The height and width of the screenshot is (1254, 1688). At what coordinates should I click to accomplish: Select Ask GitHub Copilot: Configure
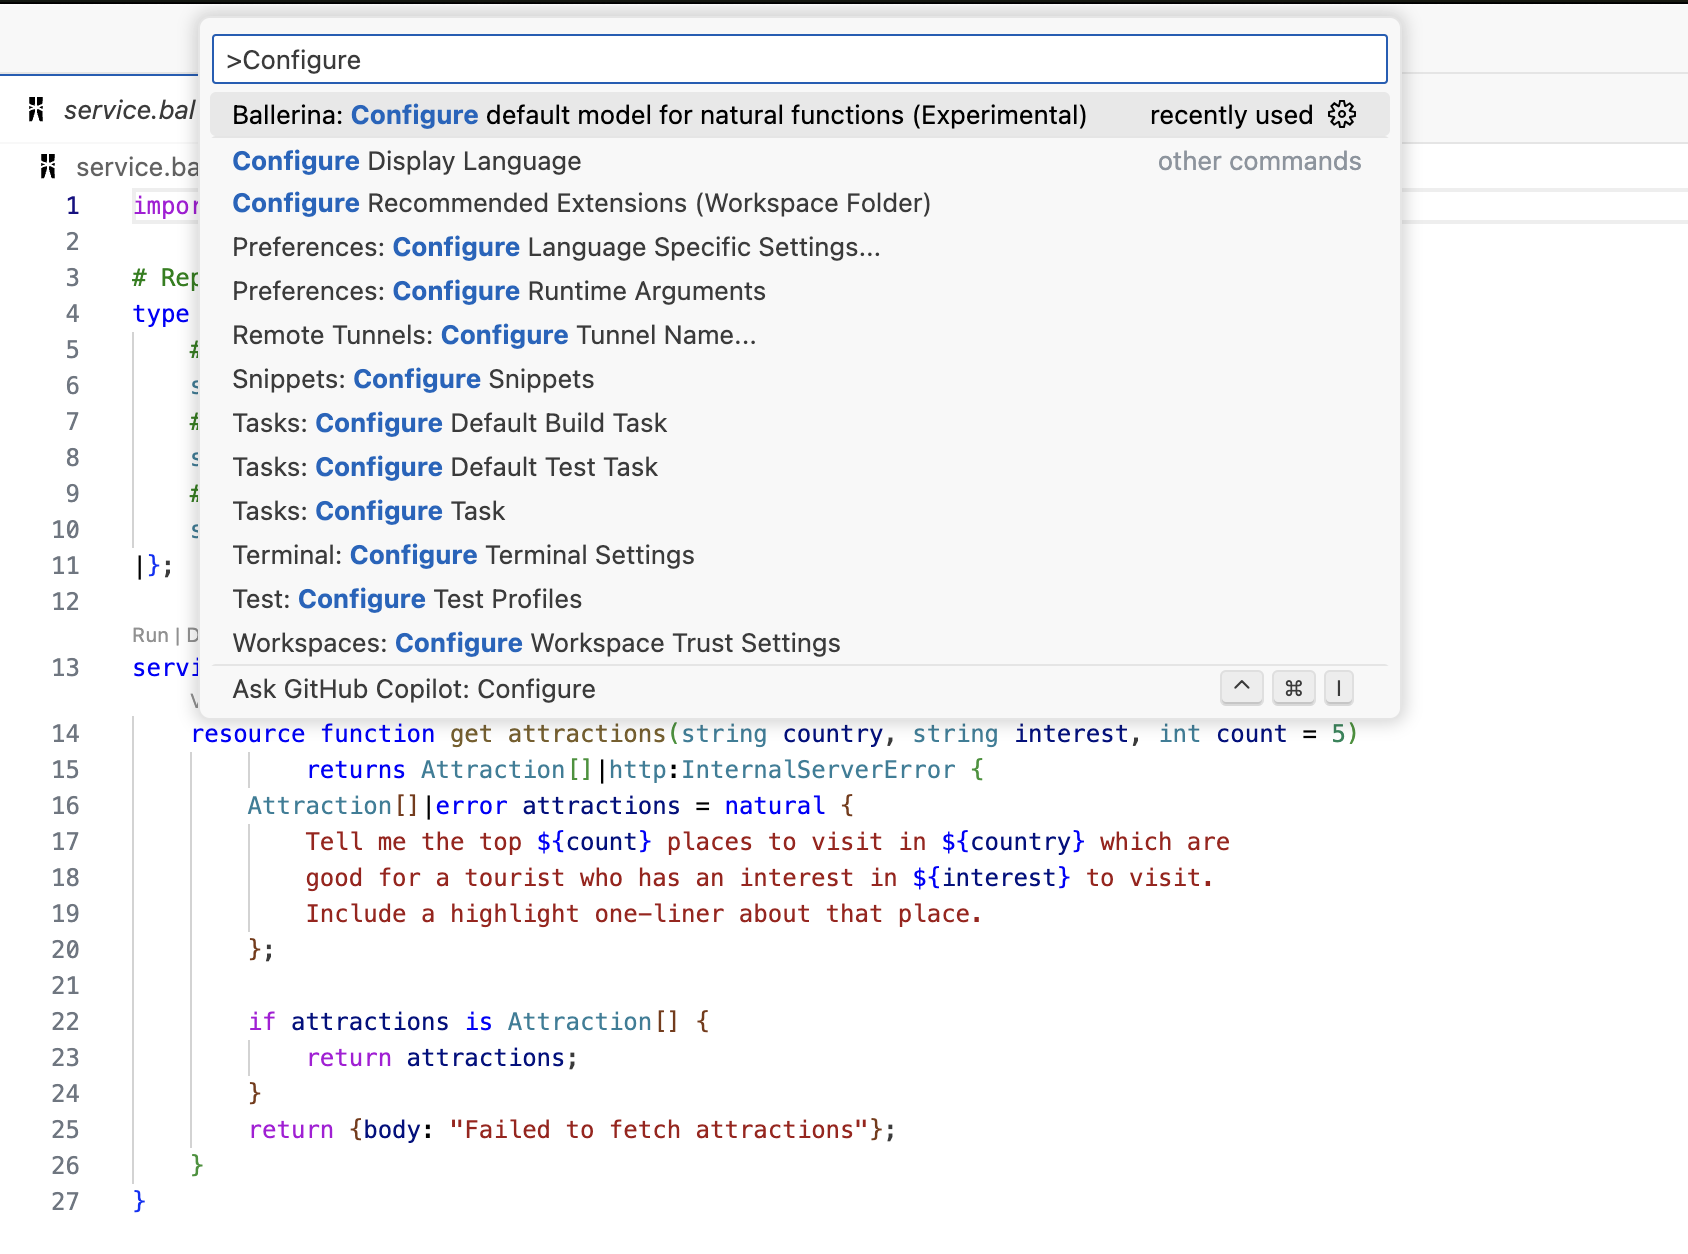[x=799, y=689]
